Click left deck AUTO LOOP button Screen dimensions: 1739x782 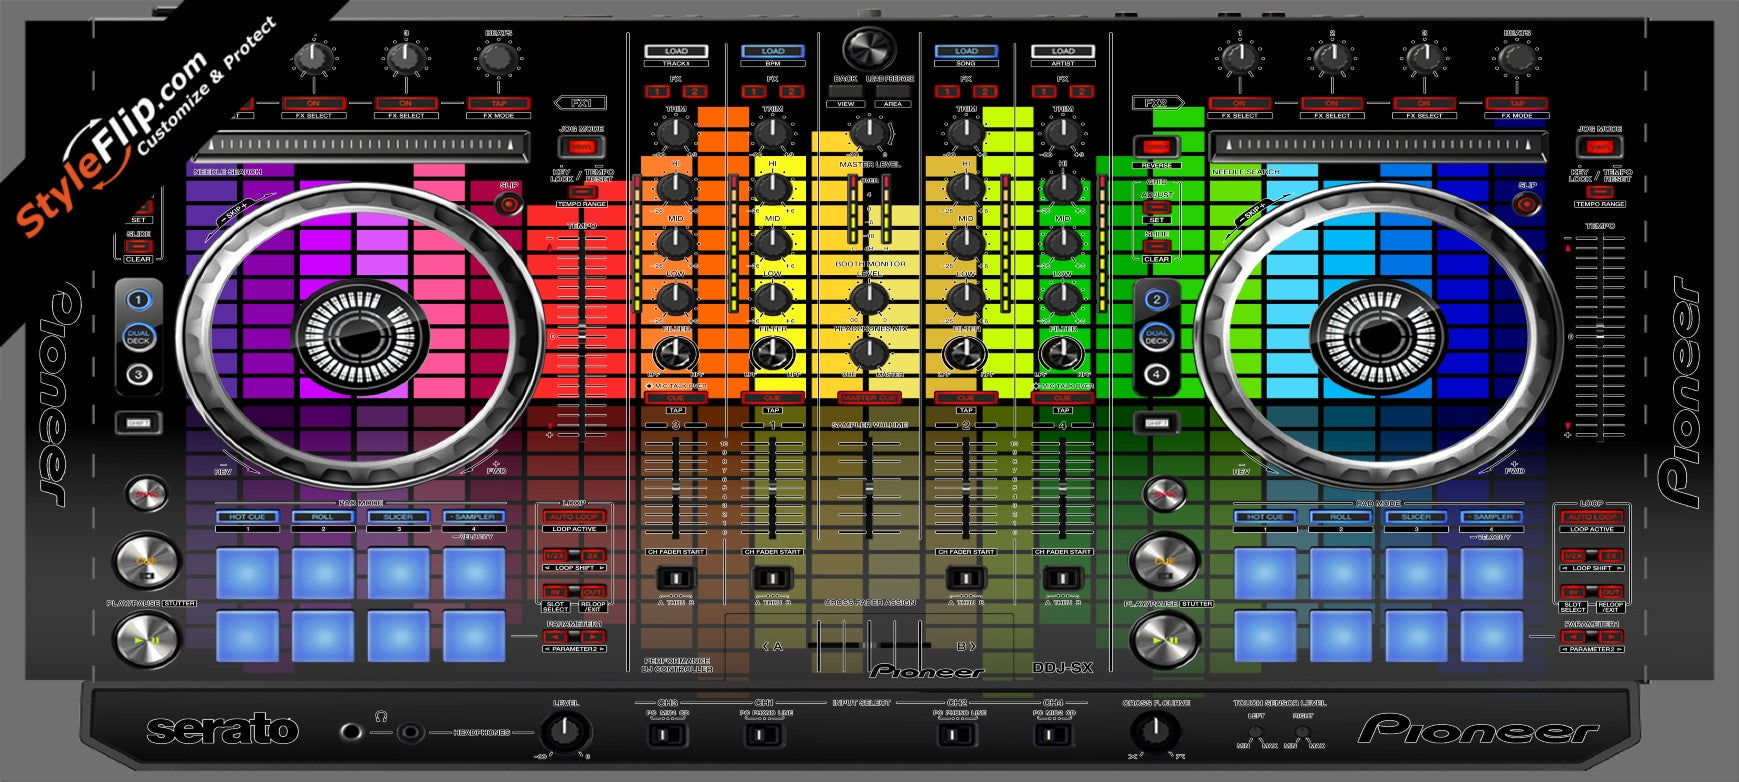574,517
